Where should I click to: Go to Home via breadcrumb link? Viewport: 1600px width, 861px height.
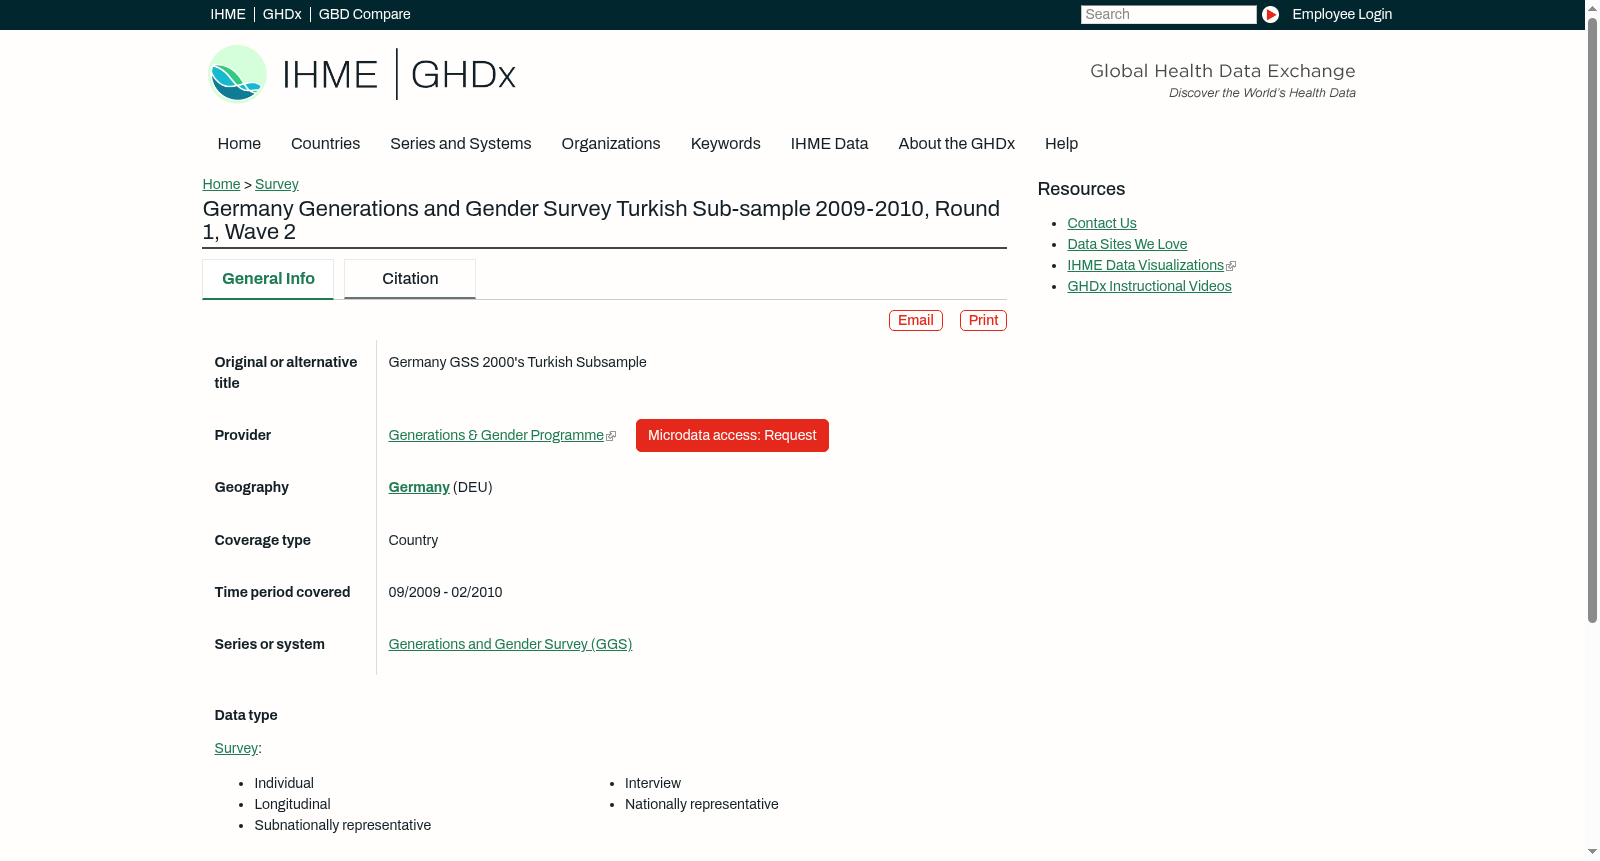click(x=221, y=184)
